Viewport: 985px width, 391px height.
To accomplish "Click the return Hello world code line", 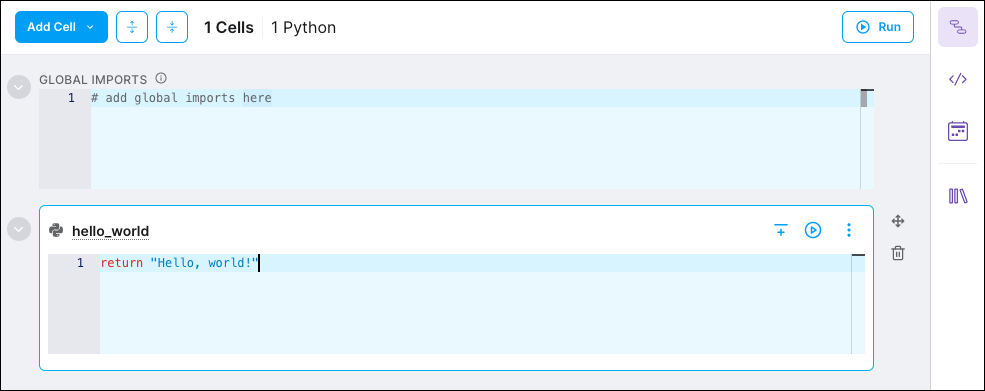I will pos(476,263).
